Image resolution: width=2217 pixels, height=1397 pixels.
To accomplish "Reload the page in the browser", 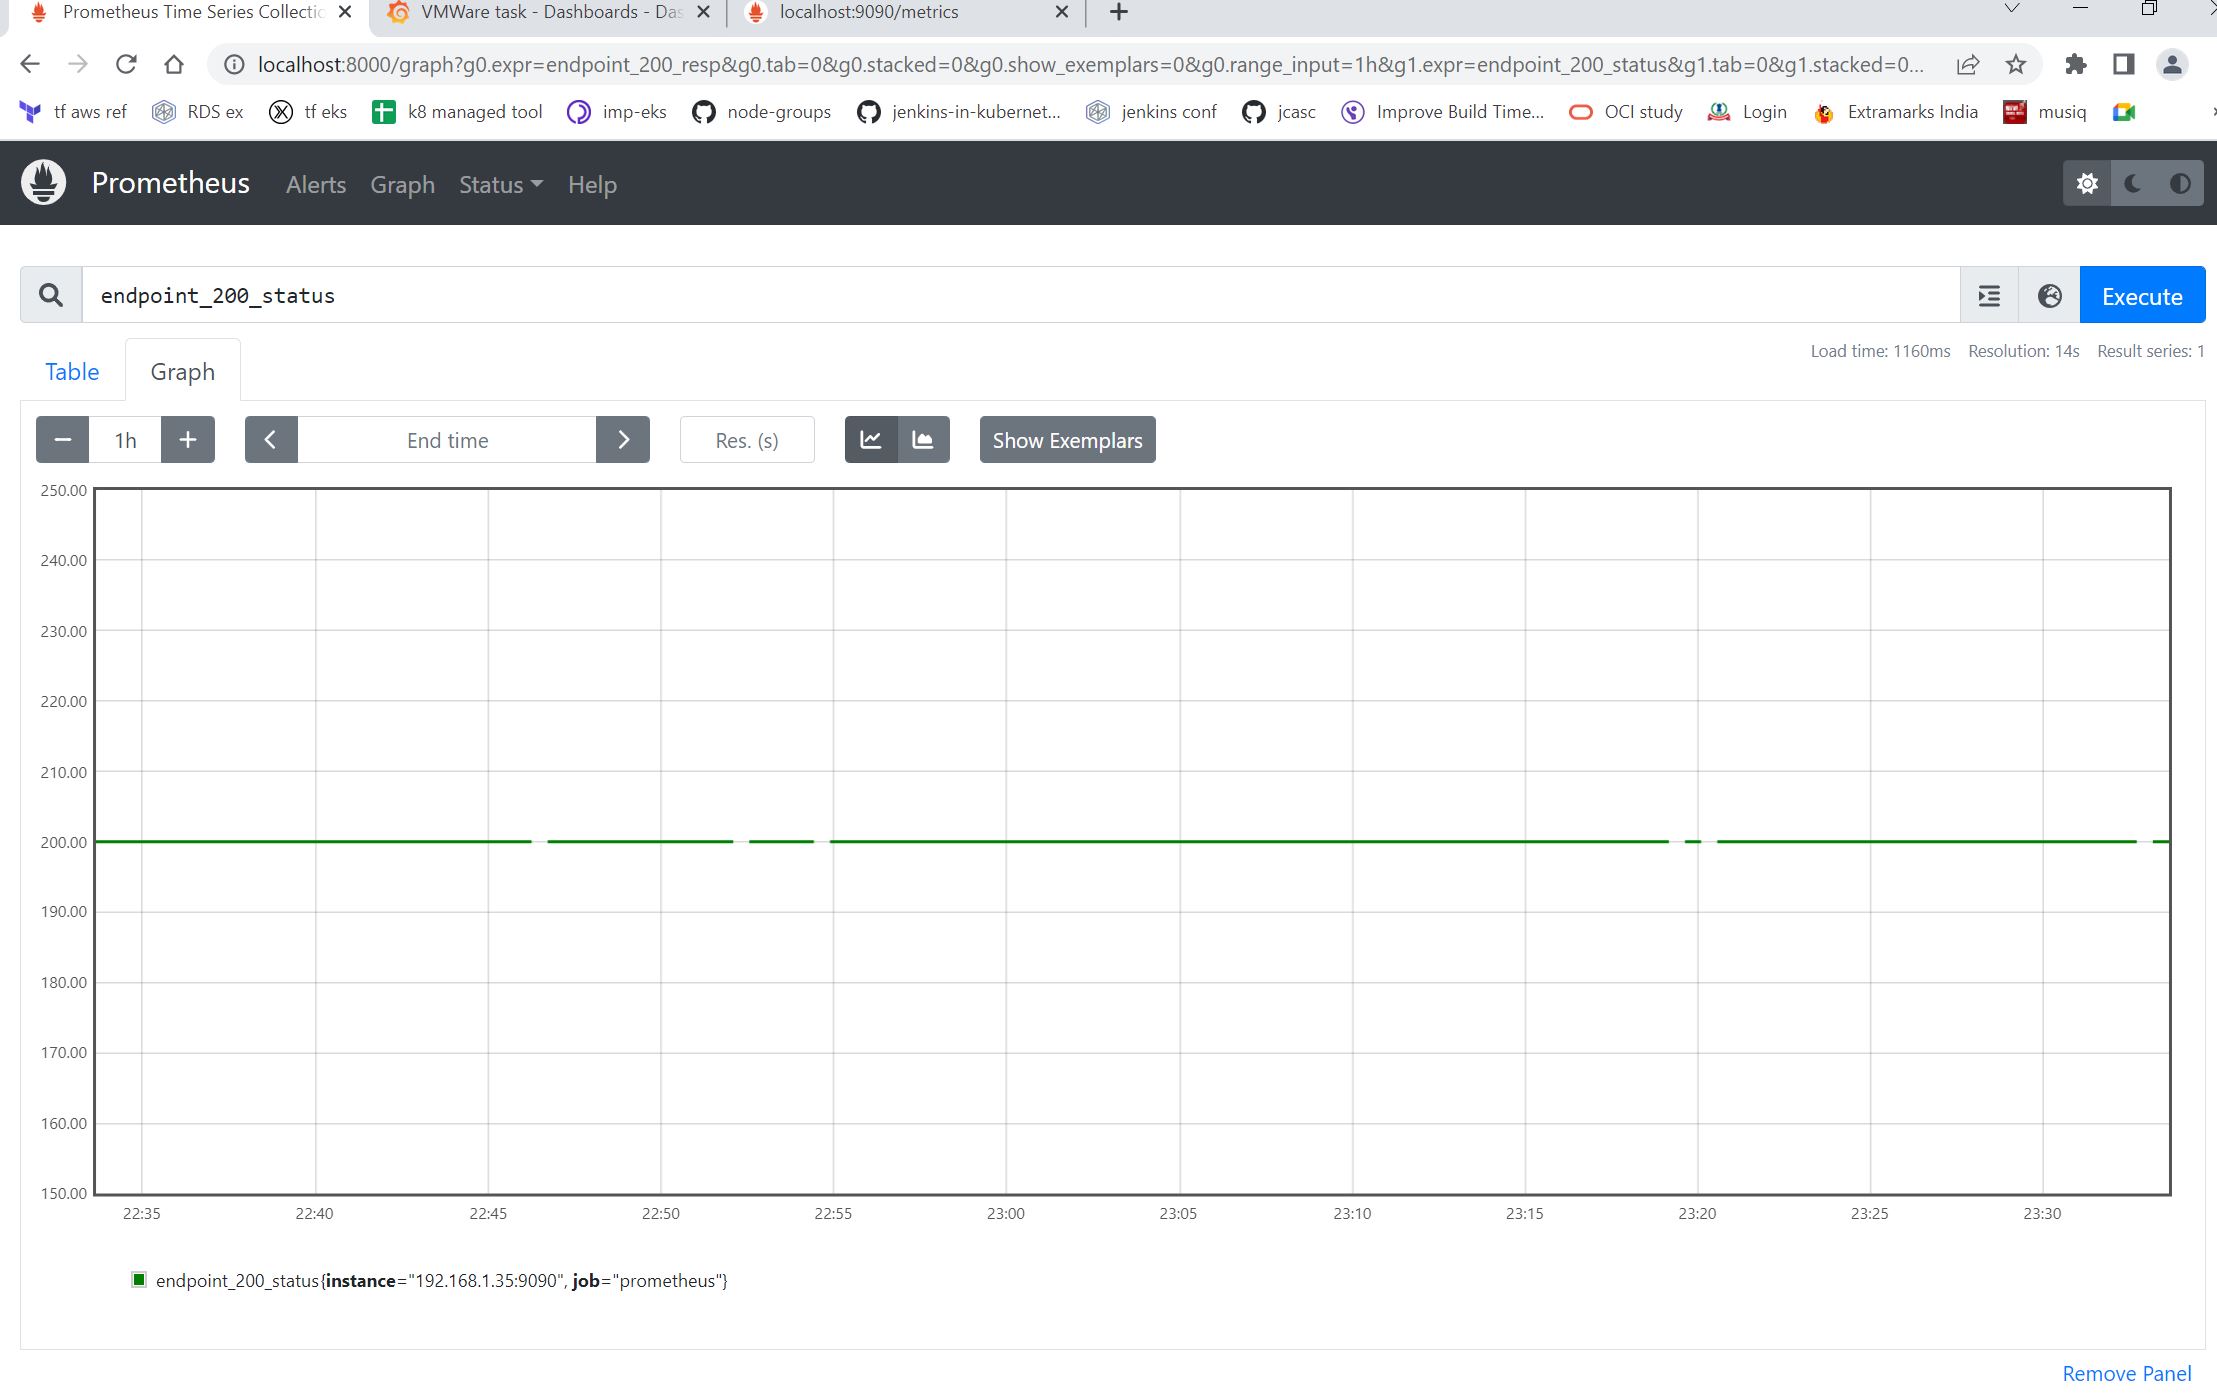I will (126, 64).
